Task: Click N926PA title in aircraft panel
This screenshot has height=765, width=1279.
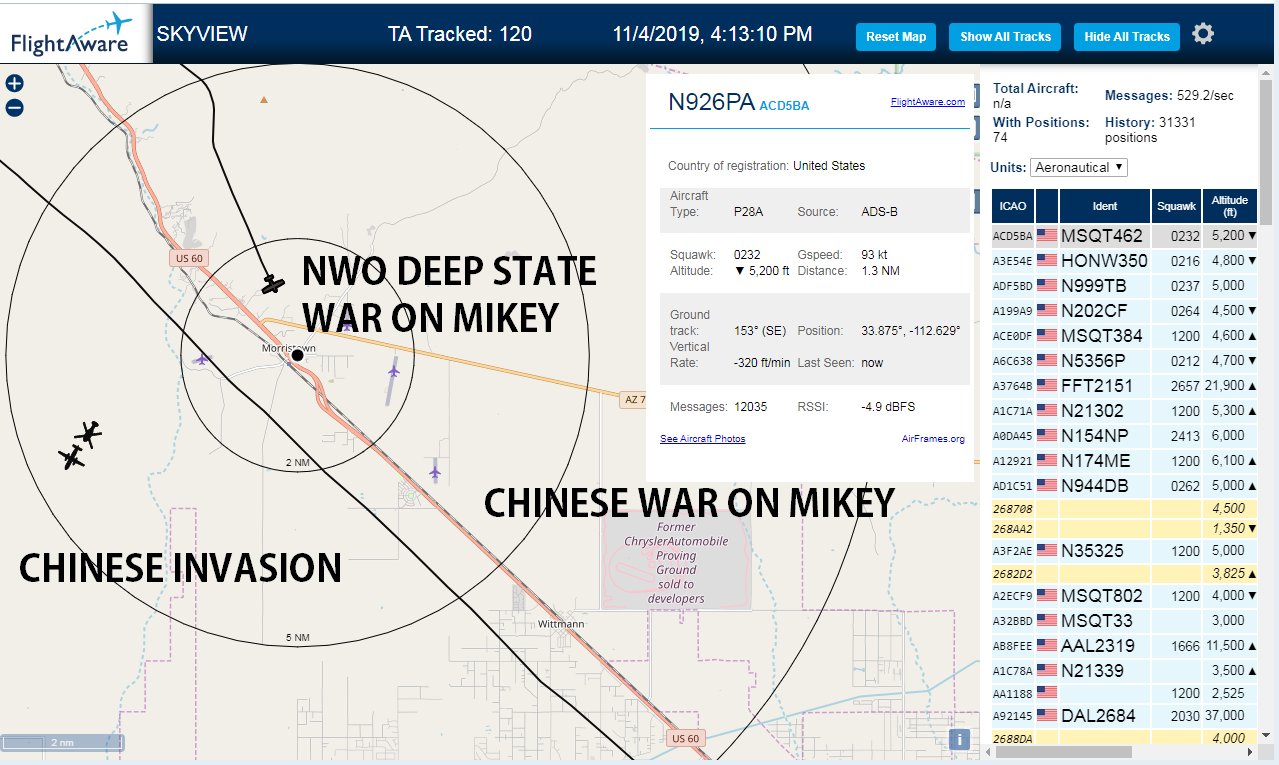Action: tap(712, 103)
